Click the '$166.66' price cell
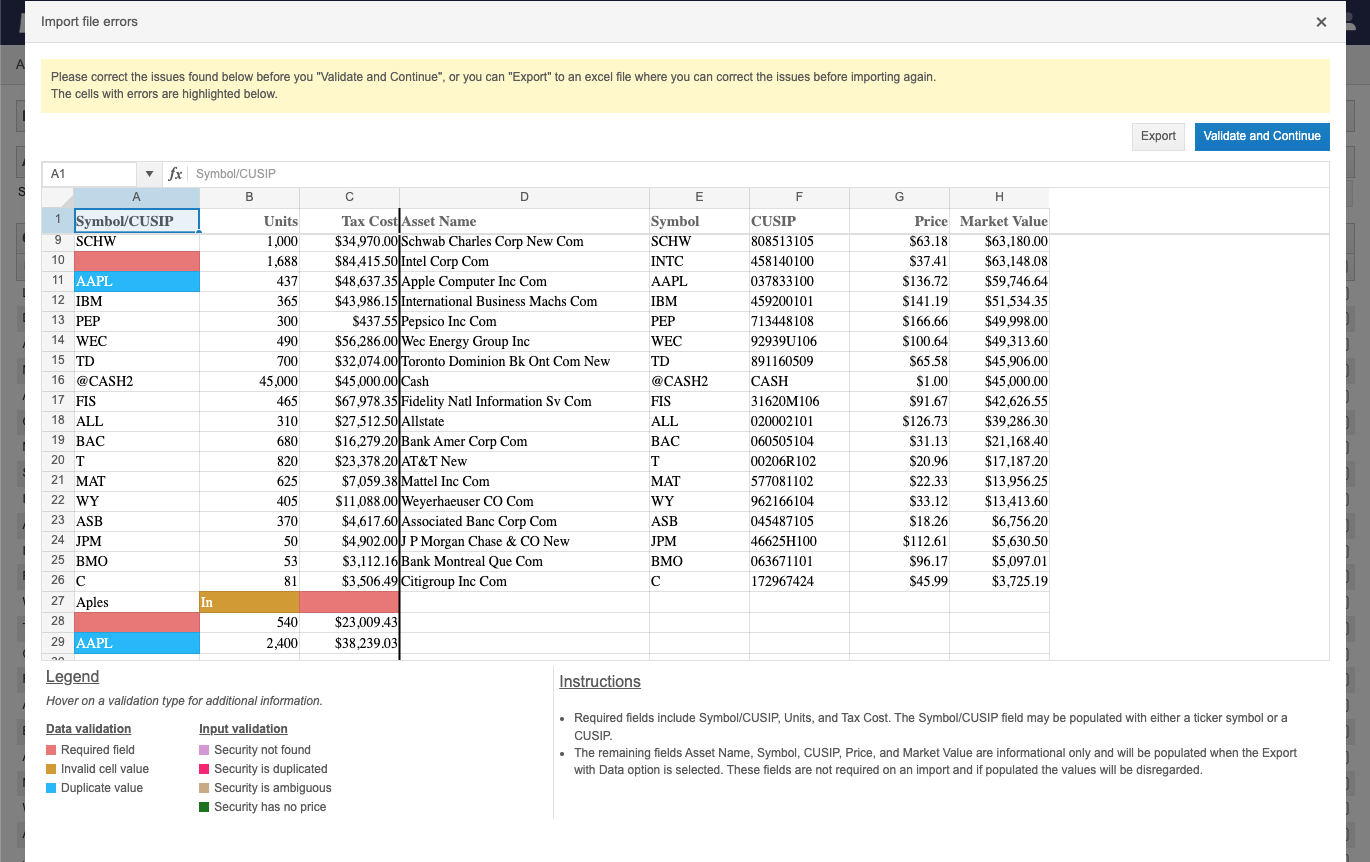Image resolution: width=1370 pixels, height=862 pixels. (899, 321)
